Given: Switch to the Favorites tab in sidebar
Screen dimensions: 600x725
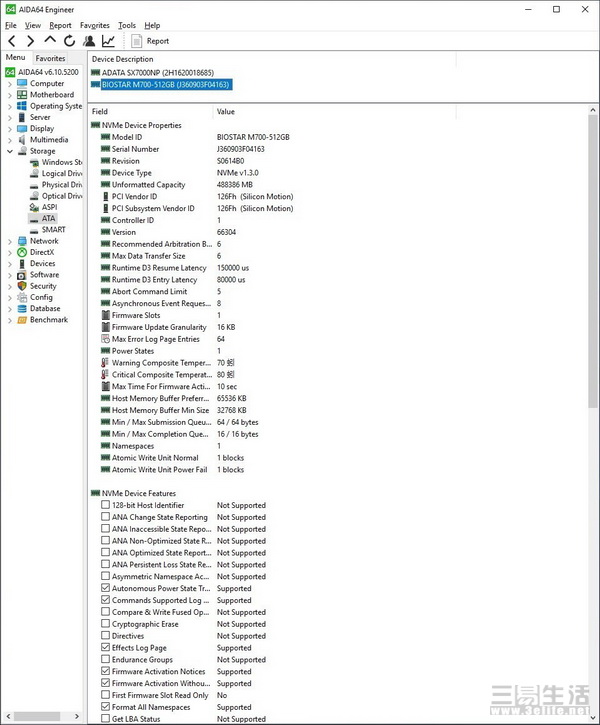Looking at the screenshot, I should click(50, 58).
